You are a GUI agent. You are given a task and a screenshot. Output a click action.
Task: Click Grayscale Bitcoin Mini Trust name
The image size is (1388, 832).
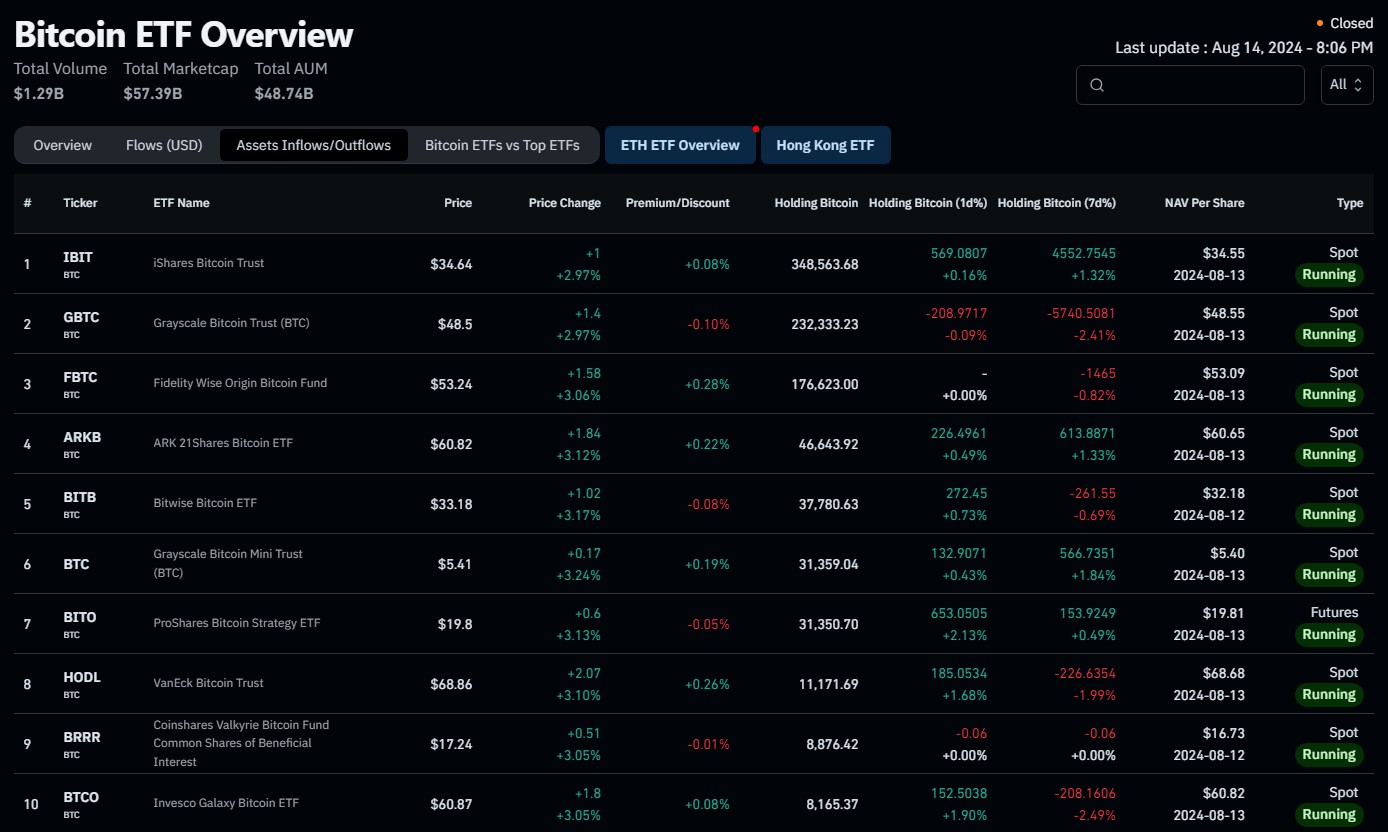pyautogui.click(x=228, y=563)
